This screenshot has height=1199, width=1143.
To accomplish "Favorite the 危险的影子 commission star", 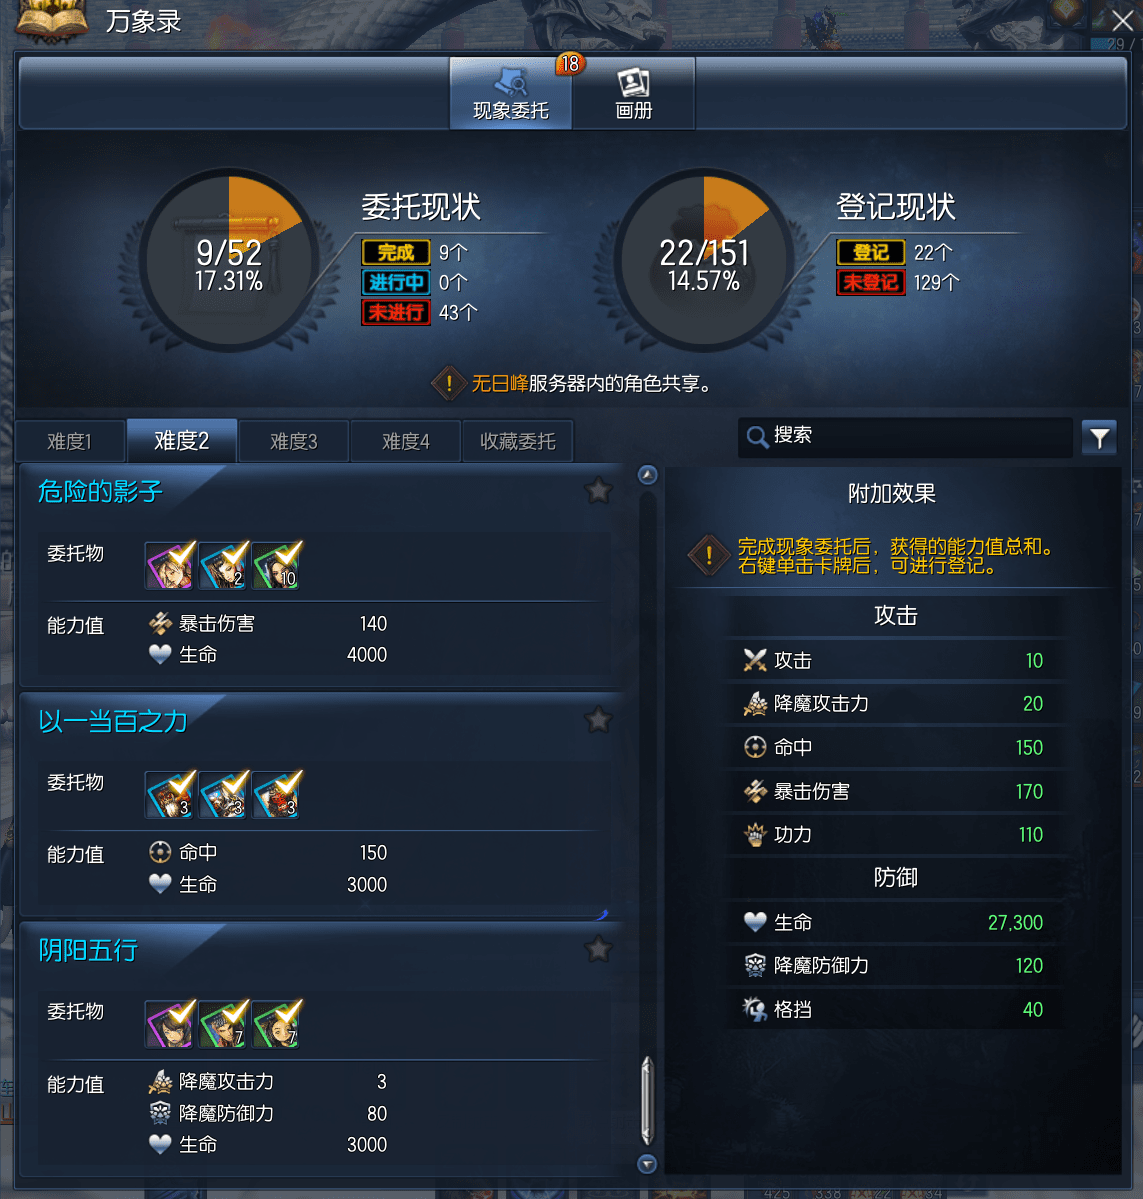I will [x=598, y=490].
